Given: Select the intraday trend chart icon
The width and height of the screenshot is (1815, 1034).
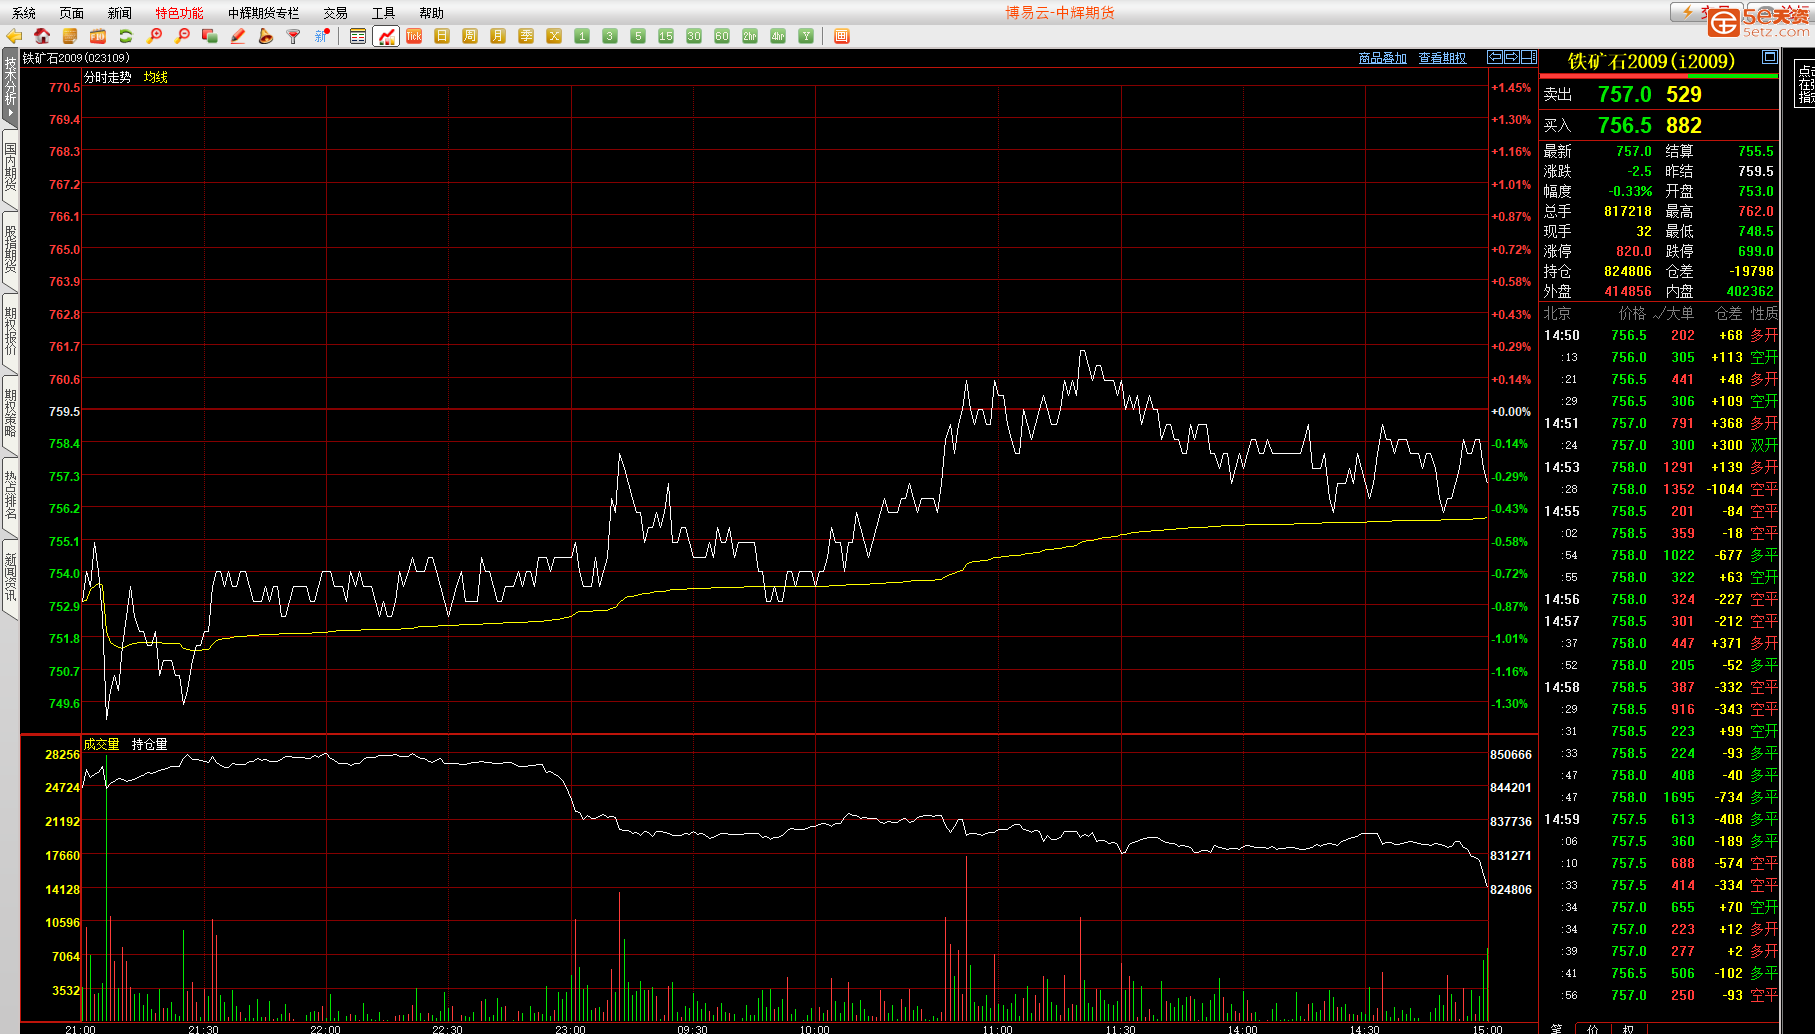Looking at the screenshot, I should tap(386, 36).
